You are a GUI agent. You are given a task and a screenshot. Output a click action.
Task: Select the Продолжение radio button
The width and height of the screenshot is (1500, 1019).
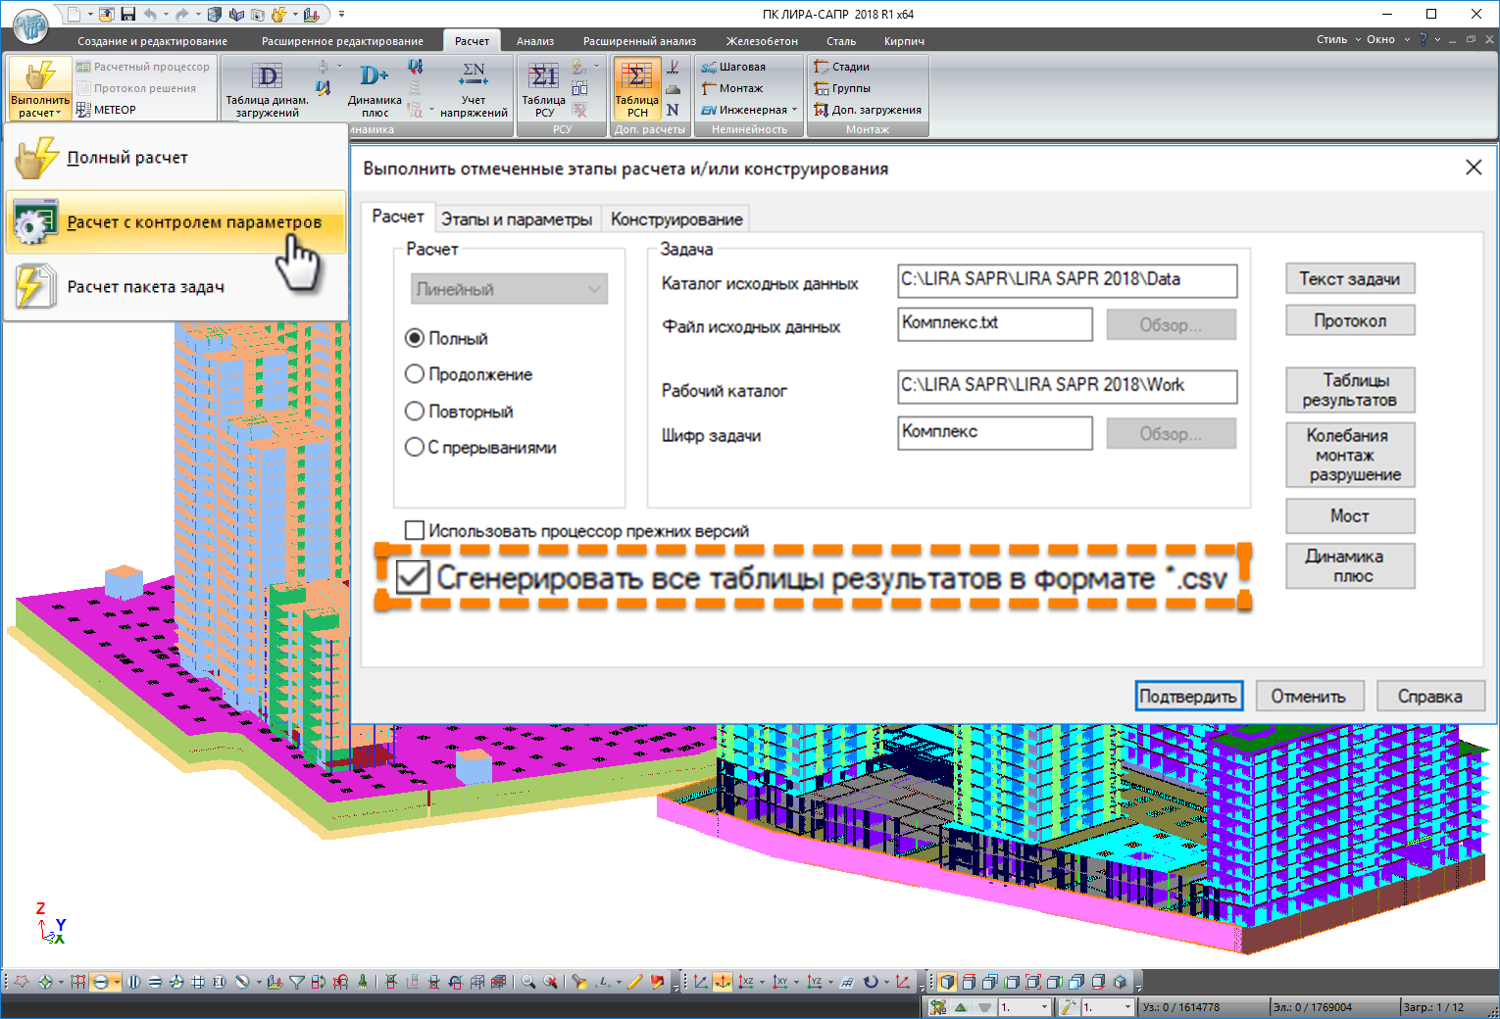tap(415, 374)
